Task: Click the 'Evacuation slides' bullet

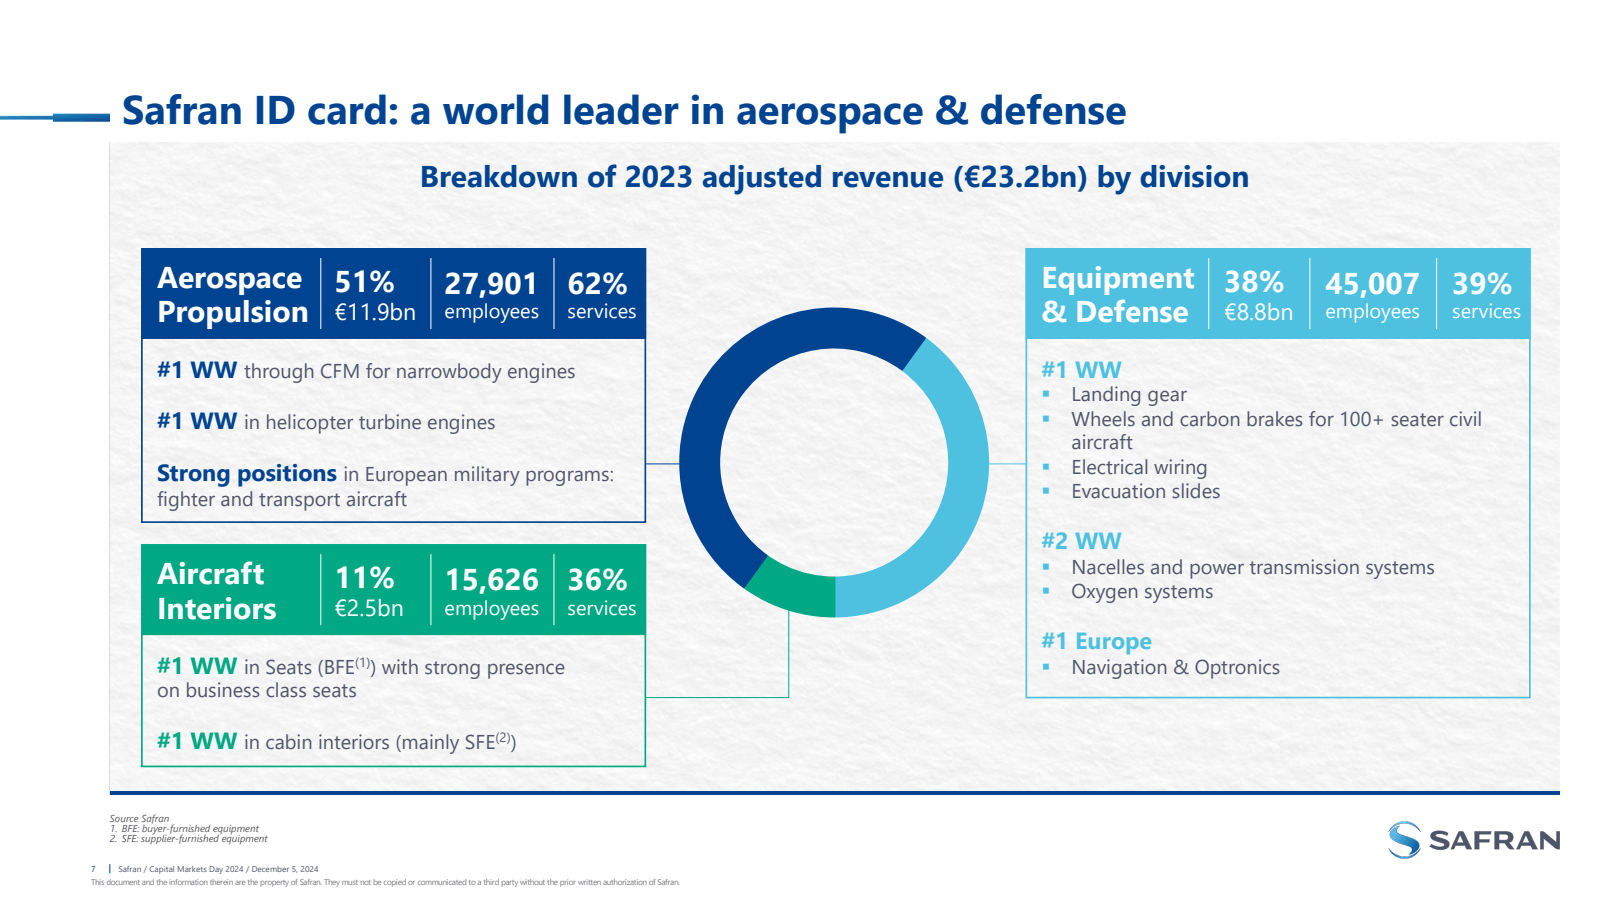Action: [x=1146, y=491]
